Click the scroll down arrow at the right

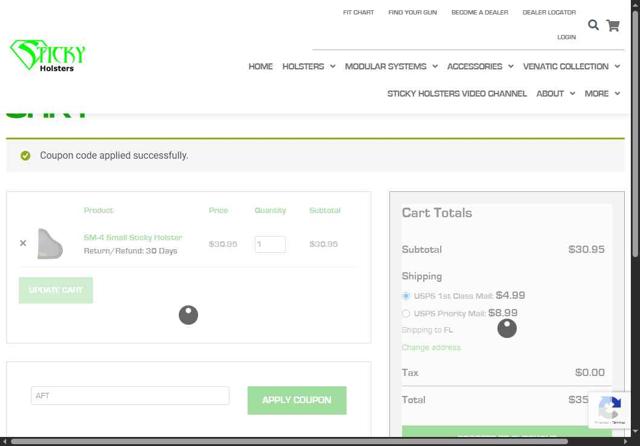[635, 431]
